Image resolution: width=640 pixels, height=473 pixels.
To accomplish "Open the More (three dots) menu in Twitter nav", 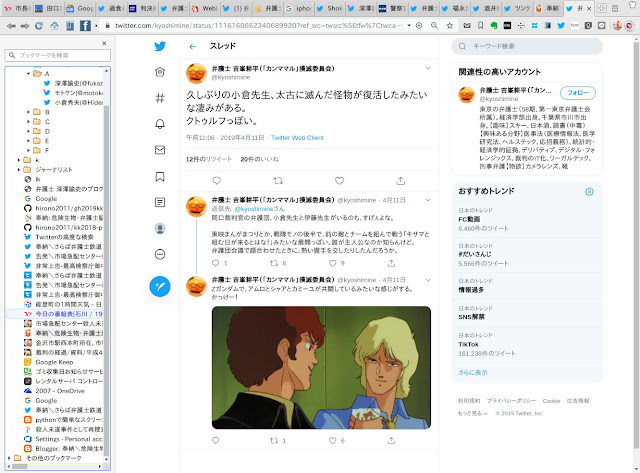I will 160,255.
